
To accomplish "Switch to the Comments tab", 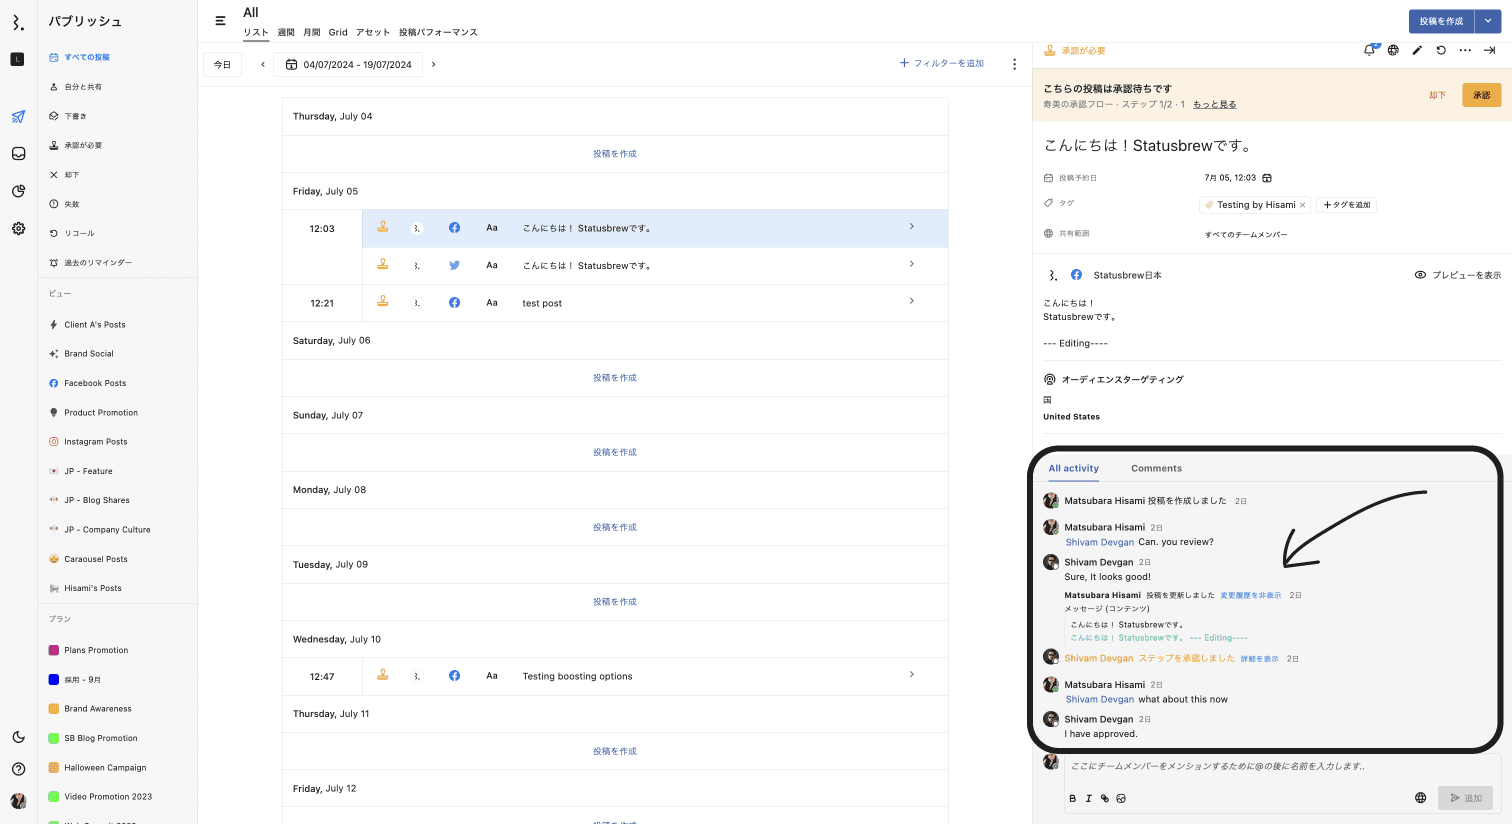I will [1156, 468].
